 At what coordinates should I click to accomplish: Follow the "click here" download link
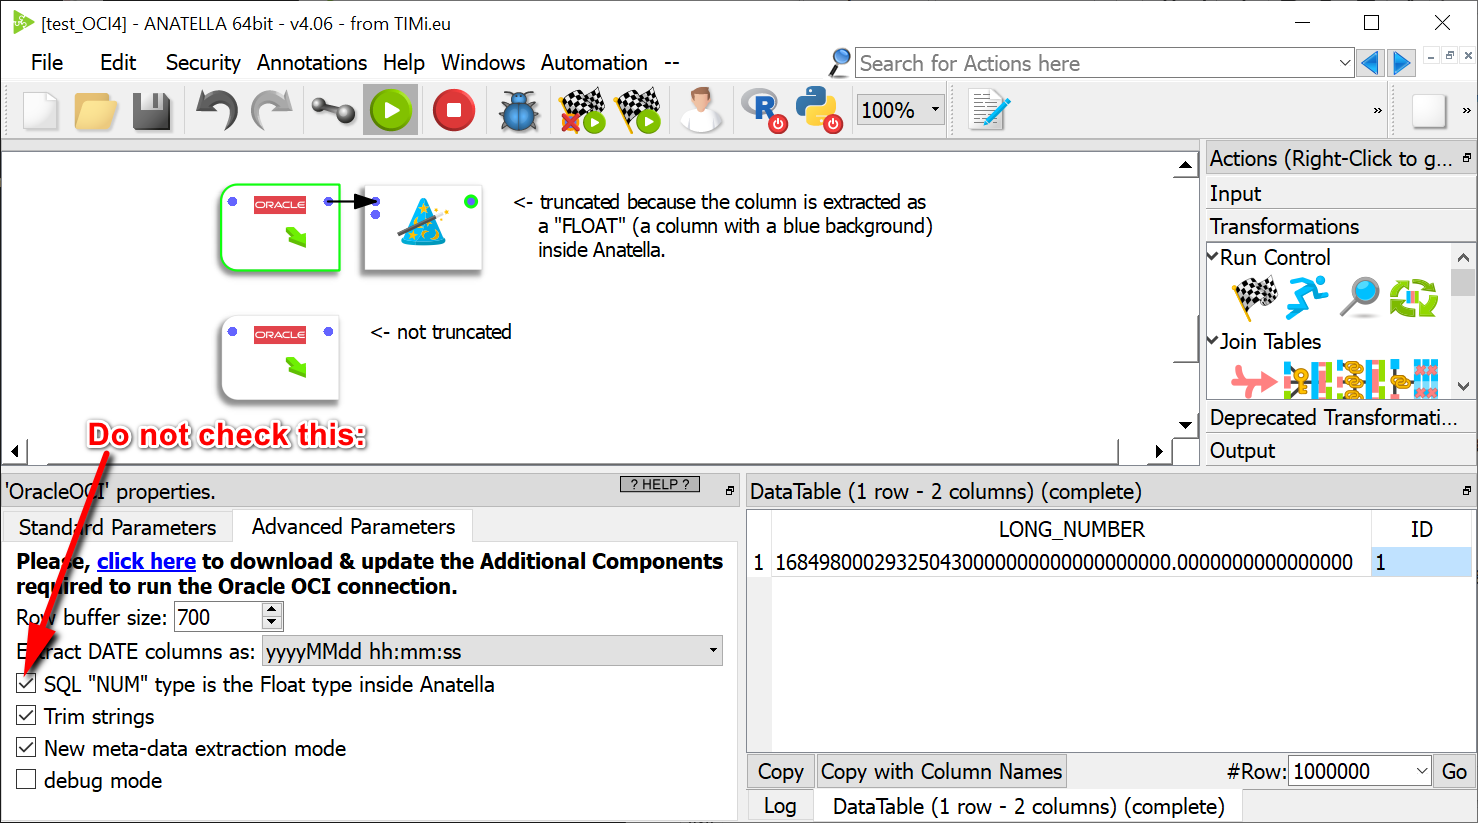click(x=146, y=561)
